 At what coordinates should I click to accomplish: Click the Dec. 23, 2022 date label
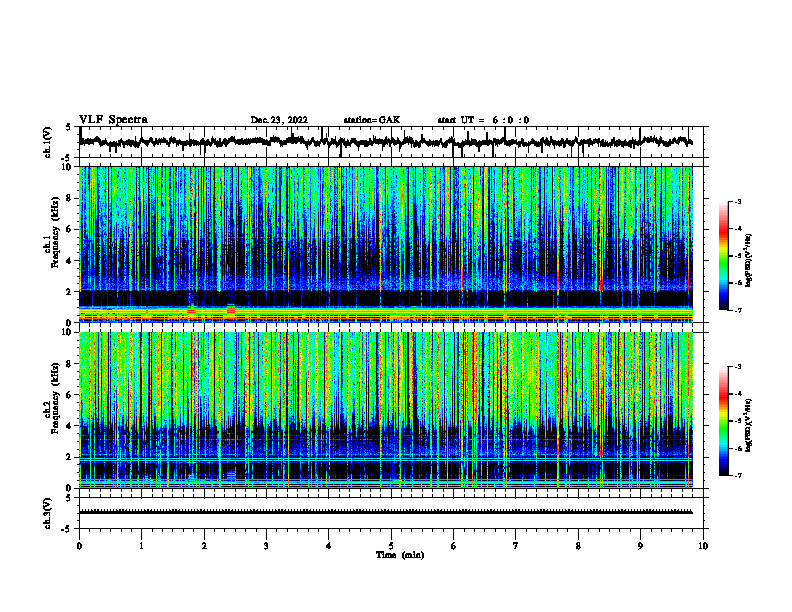(279, 120)
